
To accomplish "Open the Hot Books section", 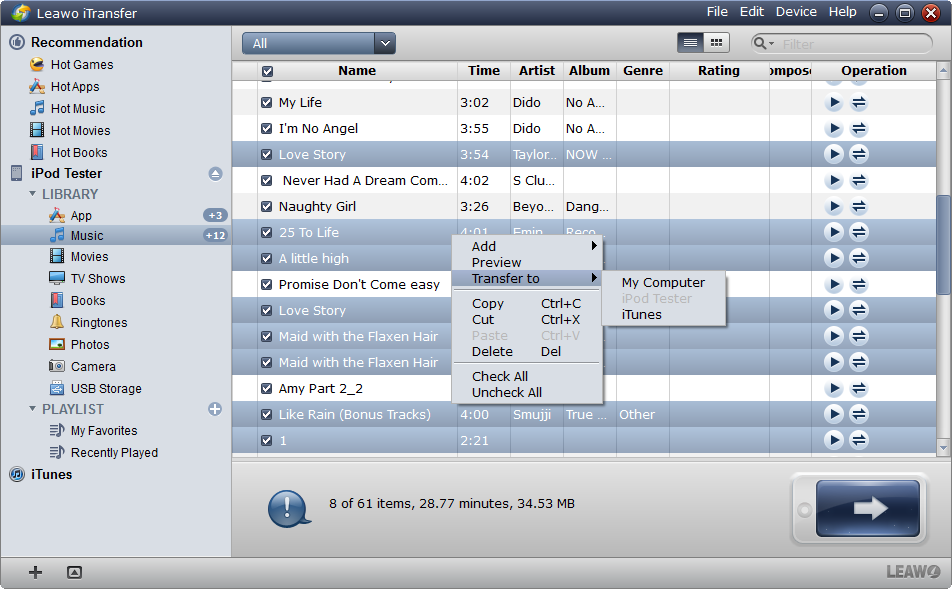I will tap(78, 152).
